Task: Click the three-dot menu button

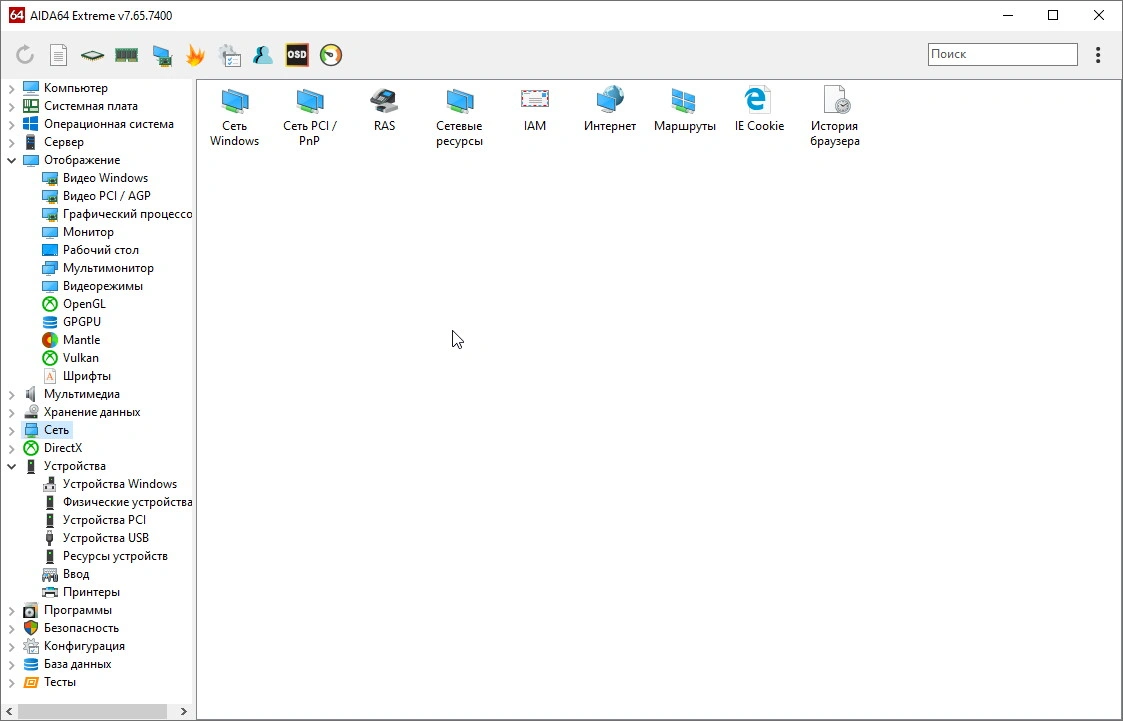Action: 1098,55
